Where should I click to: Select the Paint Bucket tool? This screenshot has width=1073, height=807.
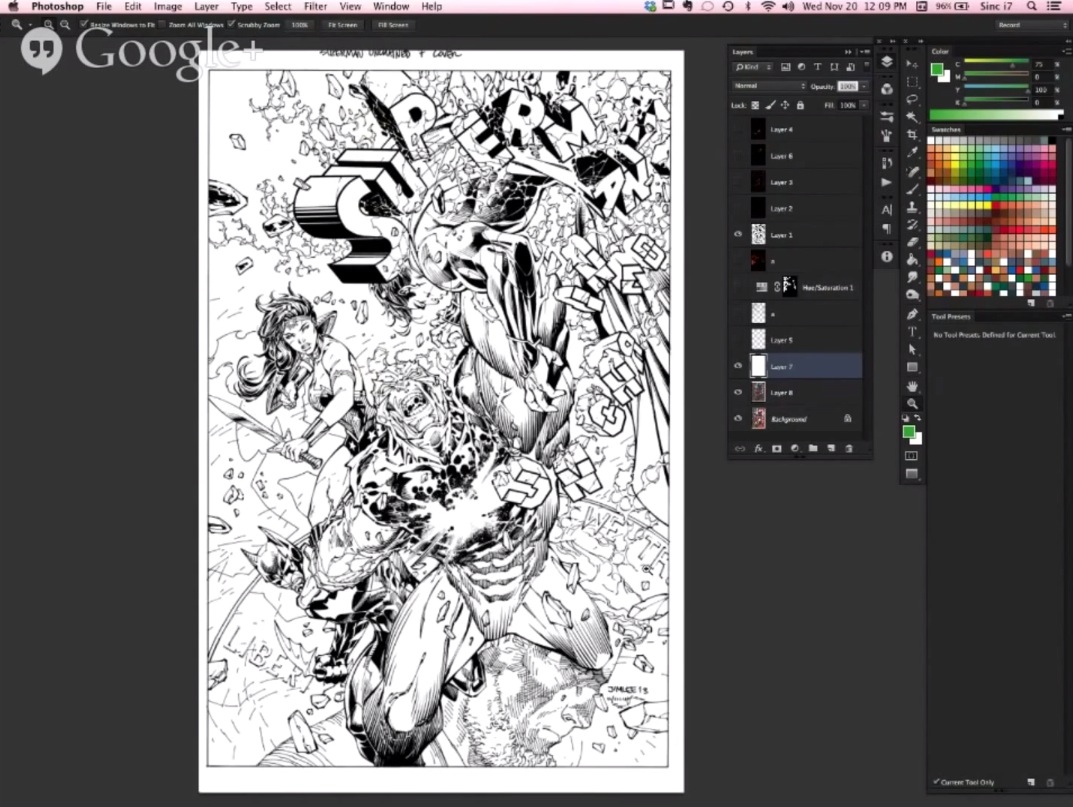point(912,259)
